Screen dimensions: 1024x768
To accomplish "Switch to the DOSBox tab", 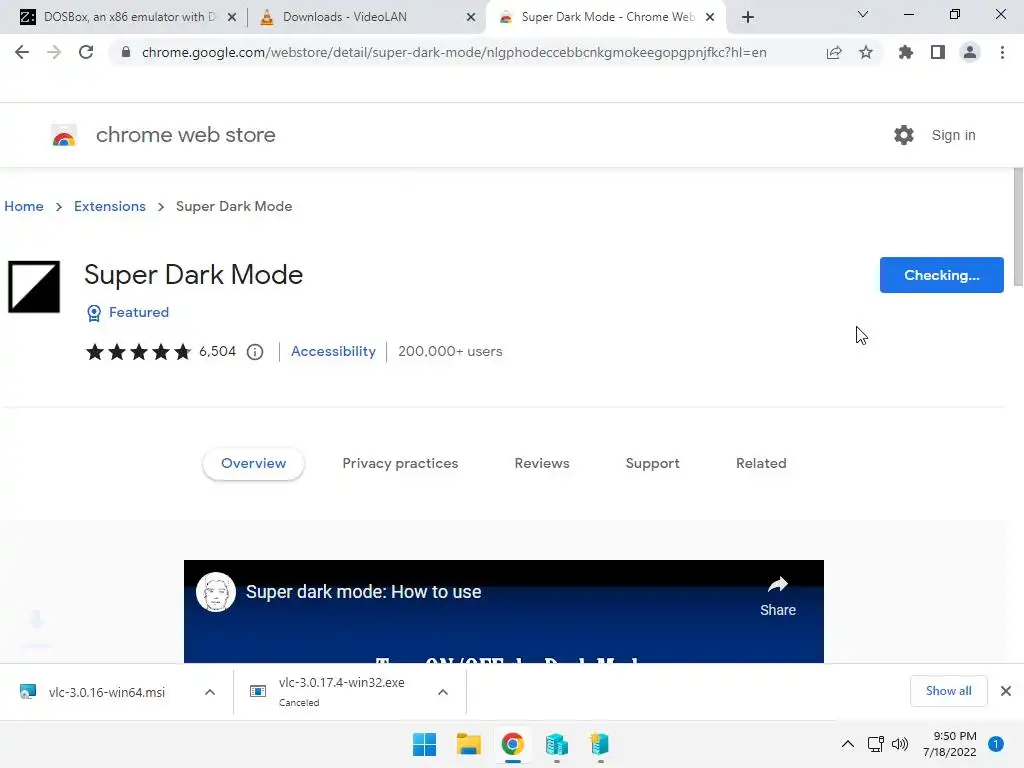I will coord(129,17).
